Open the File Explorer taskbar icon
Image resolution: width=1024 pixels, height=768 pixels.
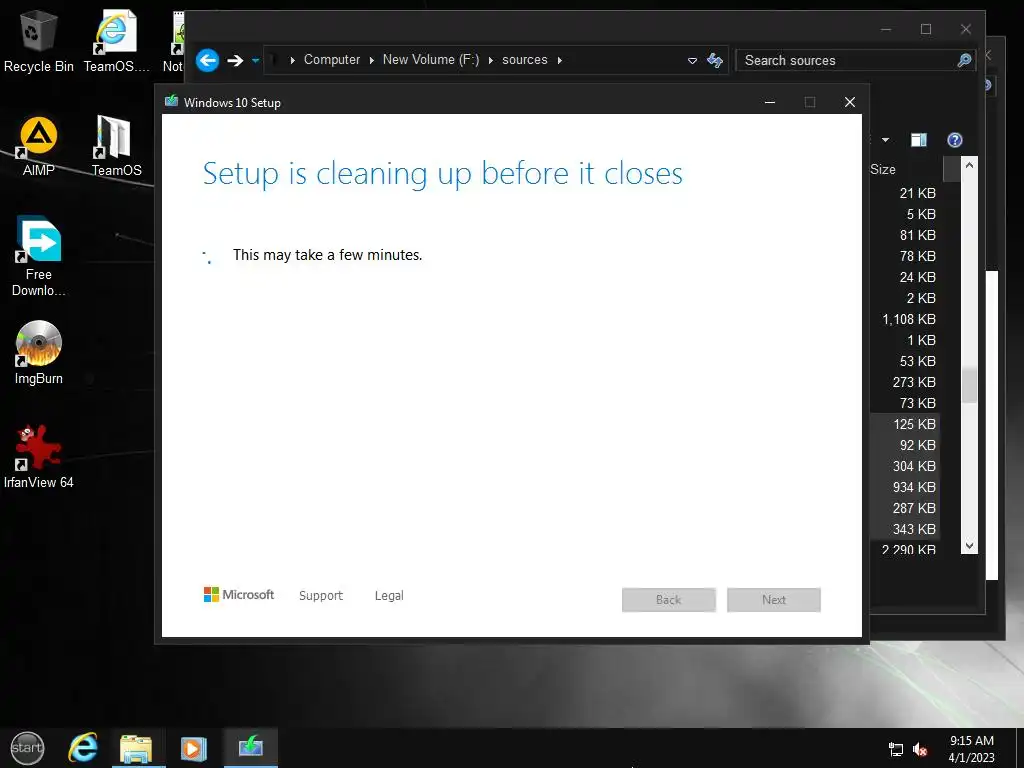tap(136, 748)
